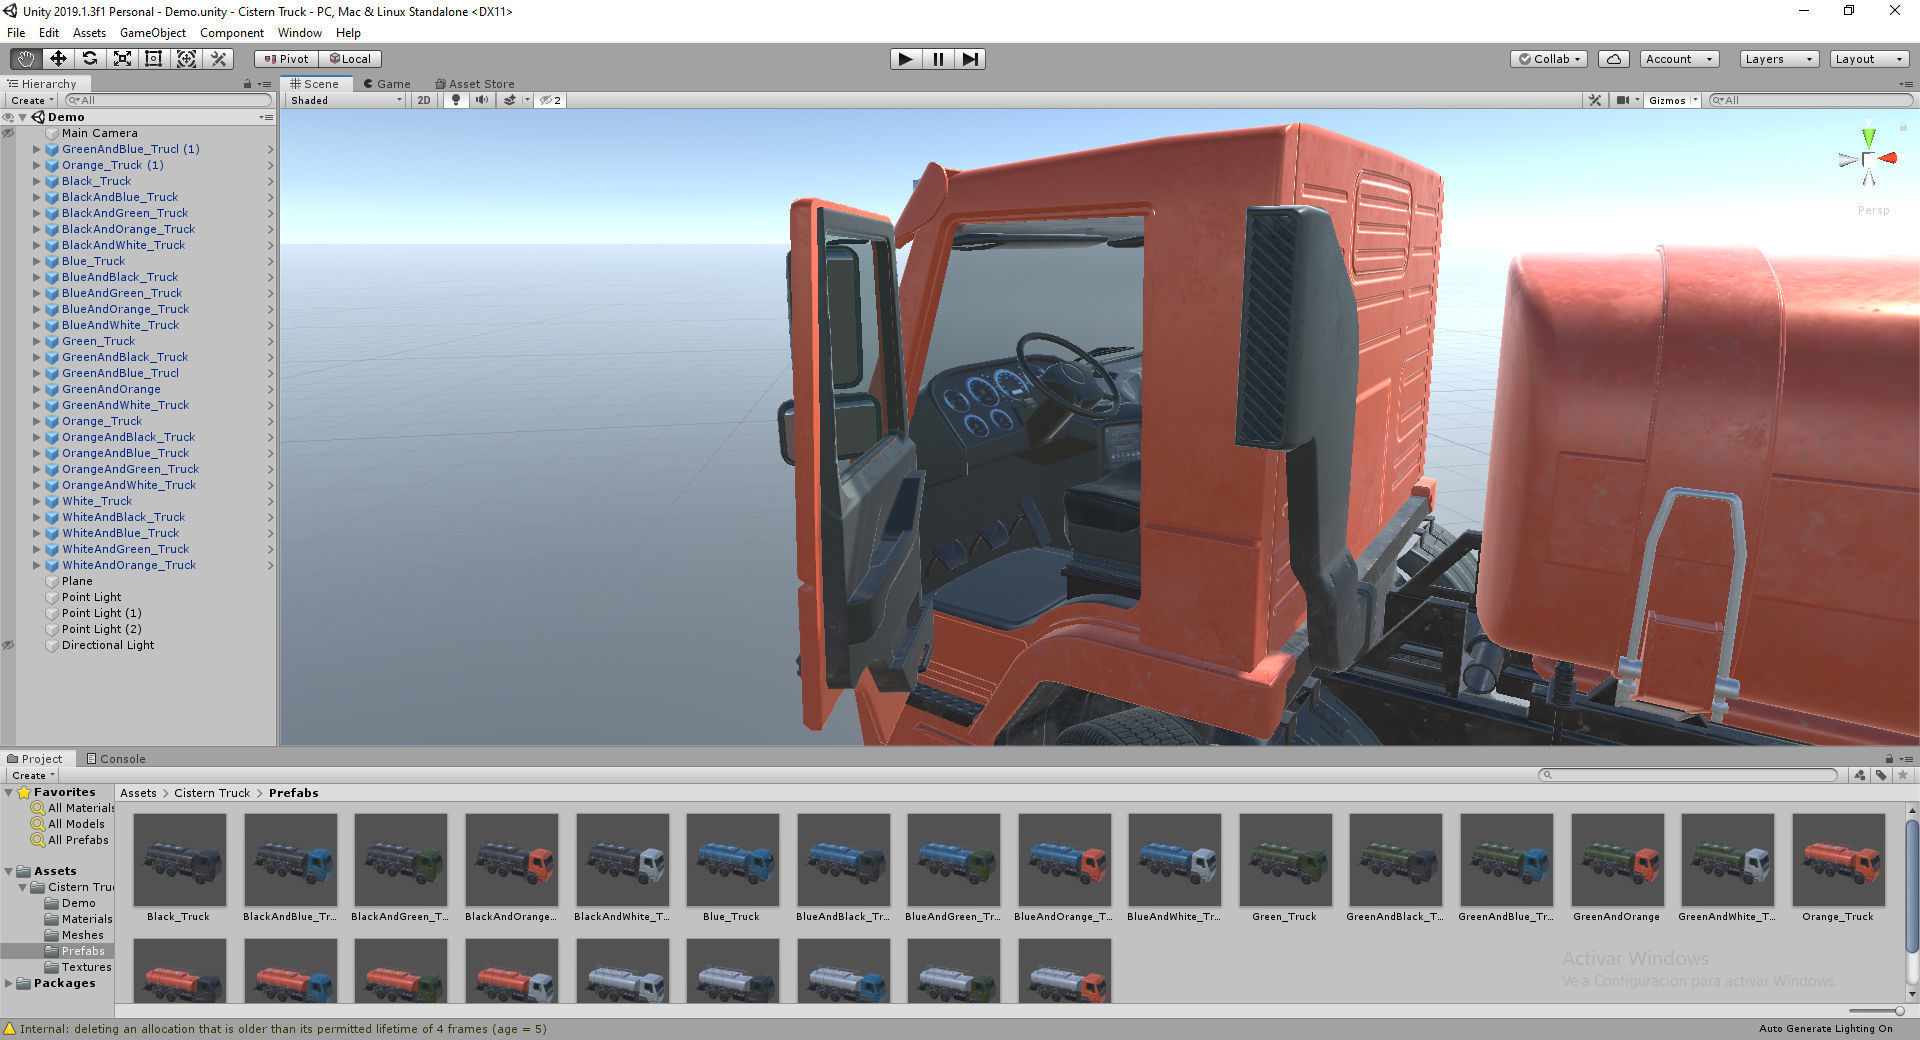
Task: Select the Move tool
Action: pyautogui.click(x=58, y=59)
